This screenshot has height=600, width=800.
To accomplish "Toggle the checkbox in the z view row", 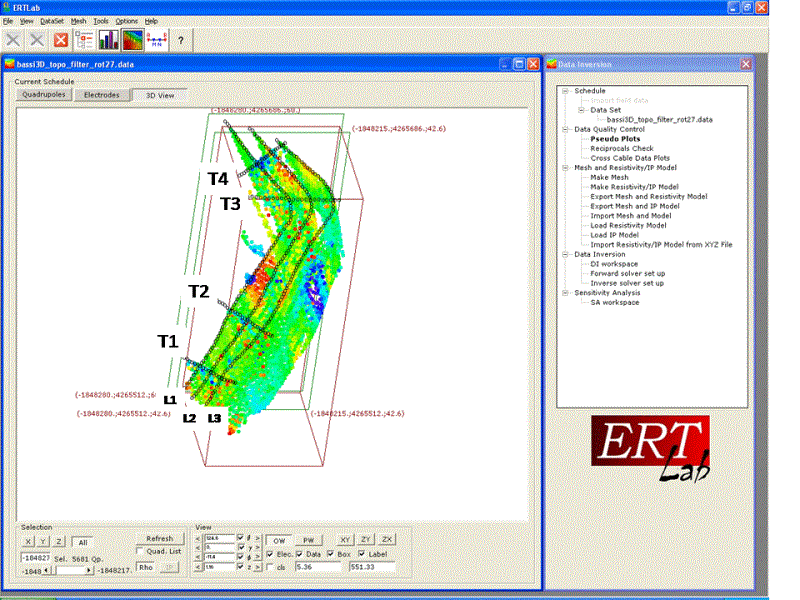I will click(240, 566).
